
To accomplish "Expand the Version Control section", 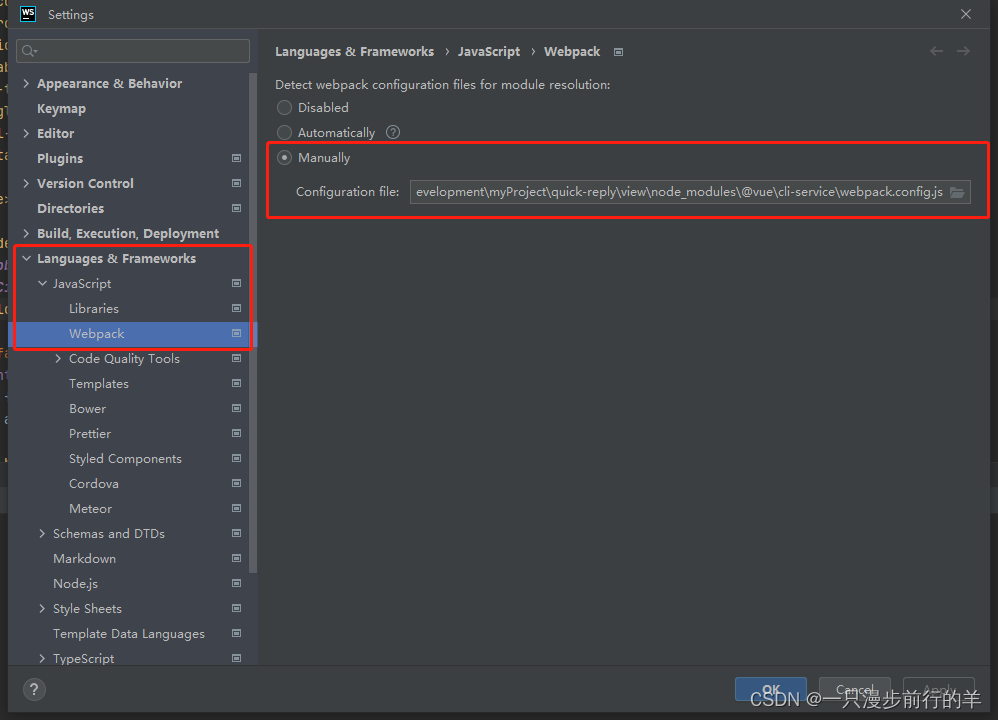I will tap(26, 183).
